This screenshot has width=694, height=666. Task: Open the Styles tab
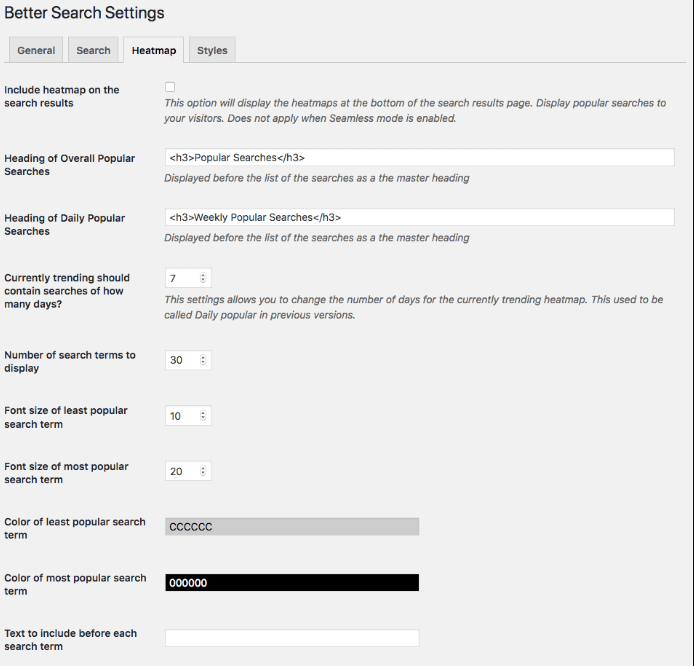(212, 51)
